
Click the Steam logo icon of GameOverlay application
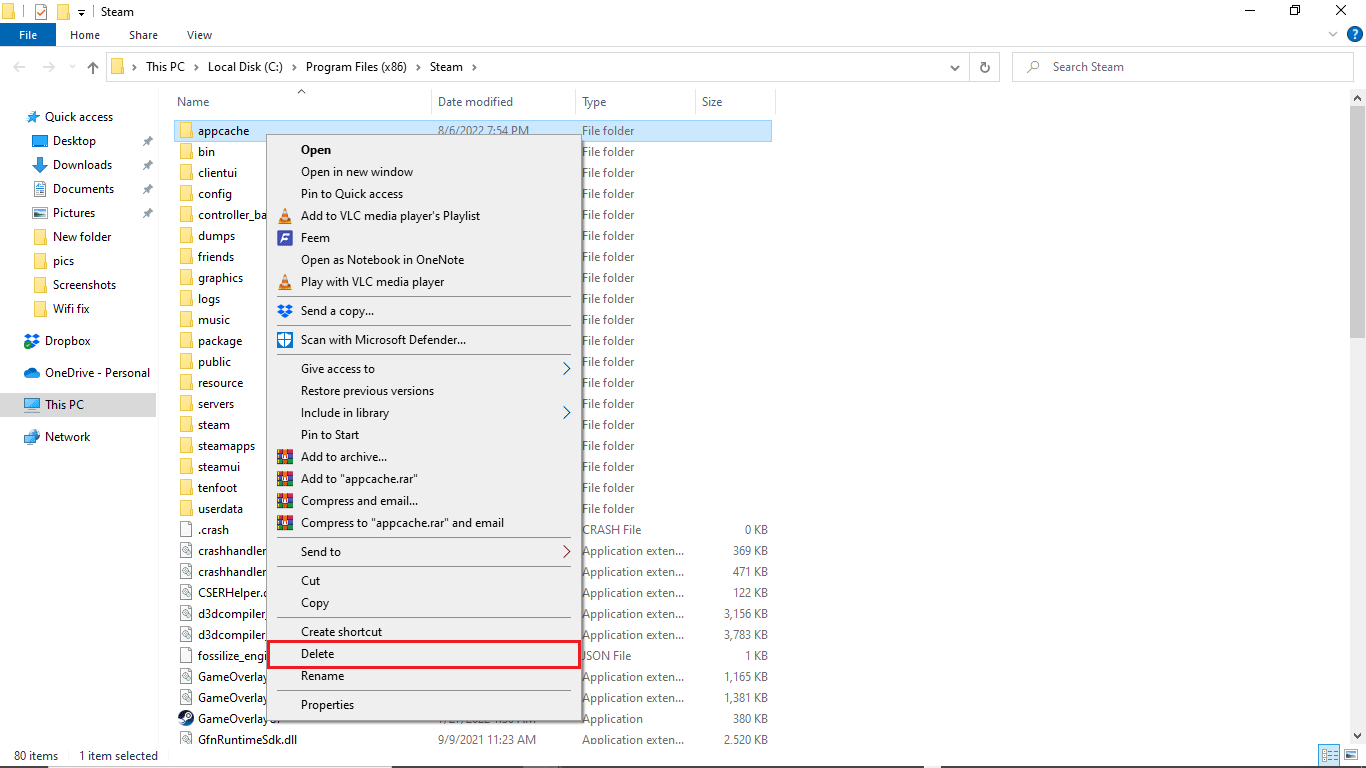(x=186, y=719)
